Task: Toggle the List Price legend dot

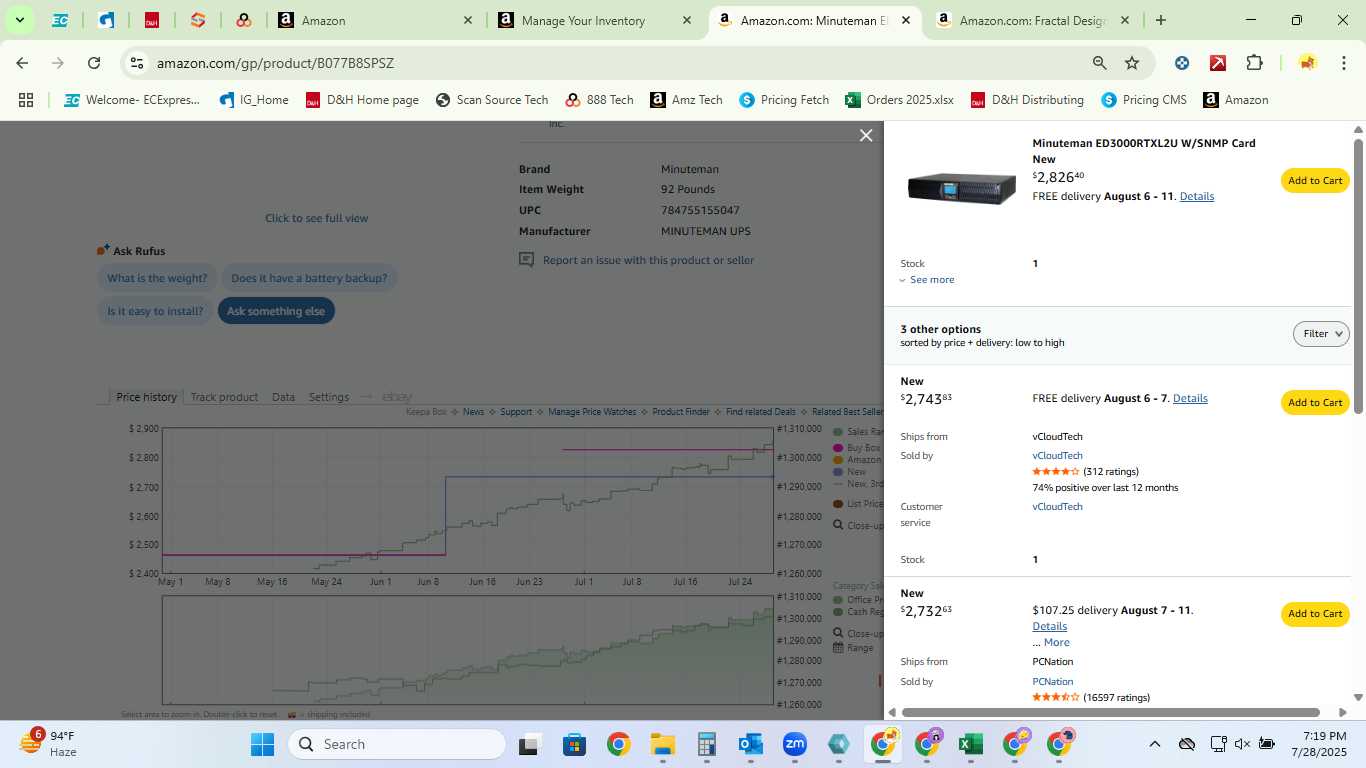Action: [x=838, y=504]
